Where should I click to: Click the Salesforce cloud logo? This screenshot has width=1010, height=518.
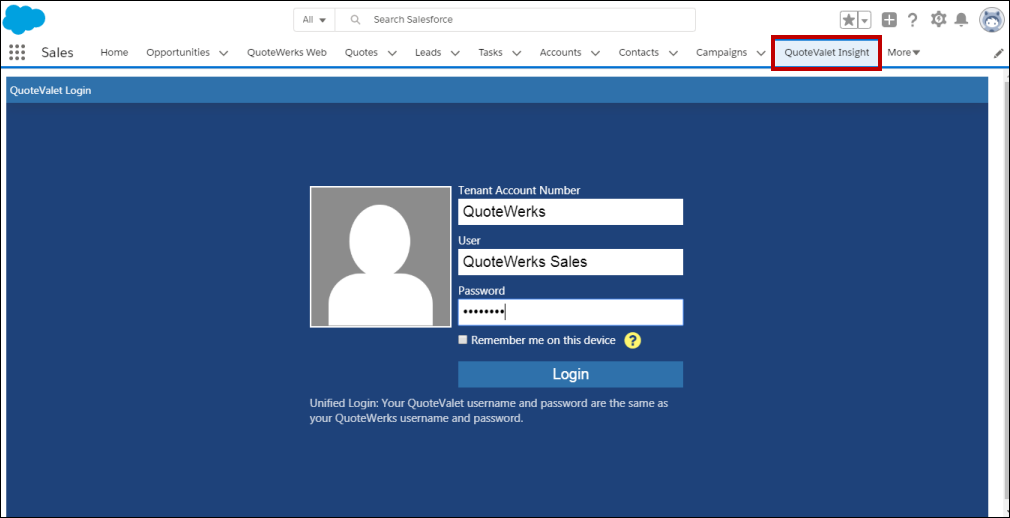coord(25,19)
